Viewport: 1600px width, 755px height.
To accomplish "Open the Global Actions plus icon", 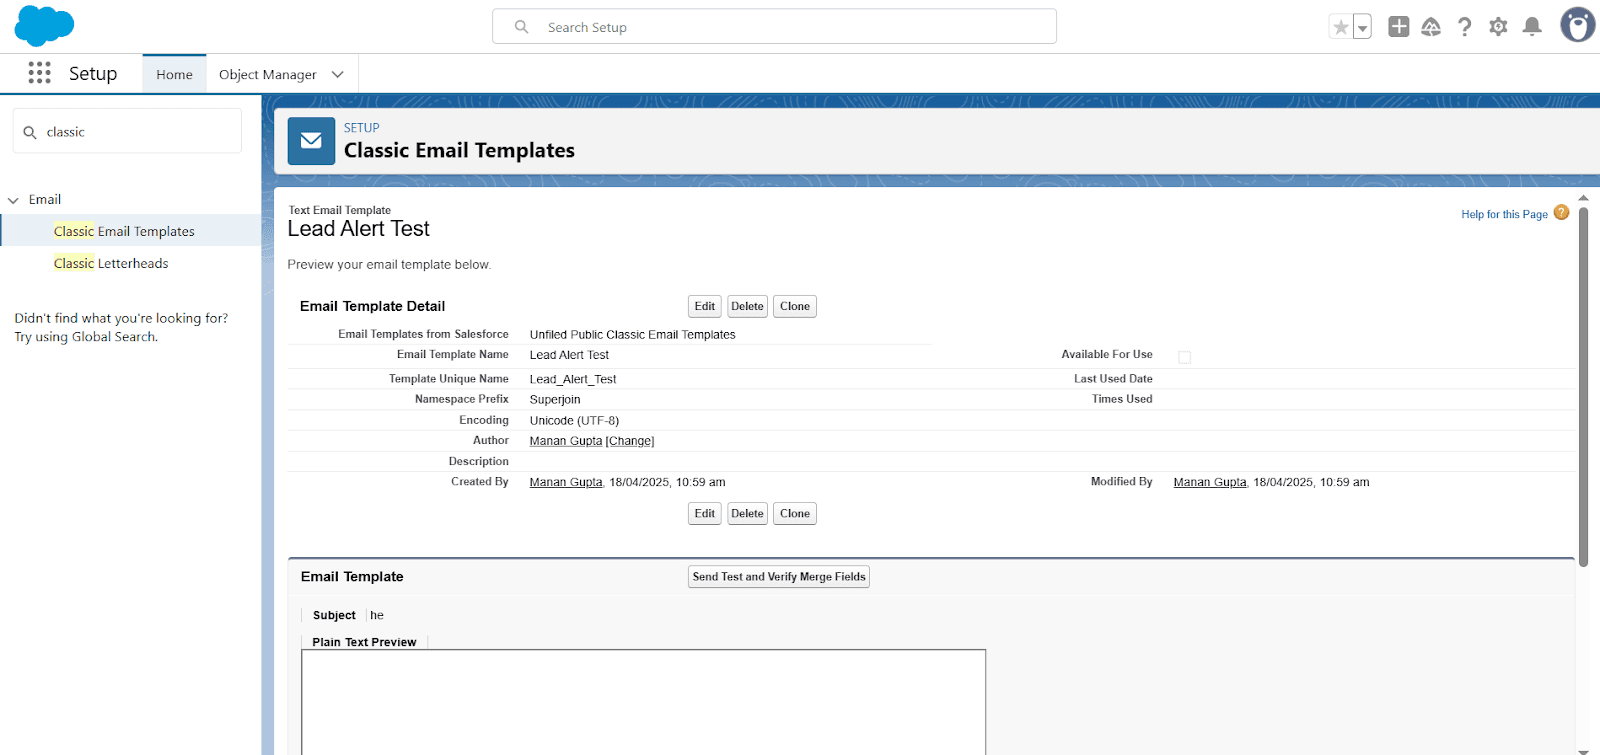I will pos(1399,27).
